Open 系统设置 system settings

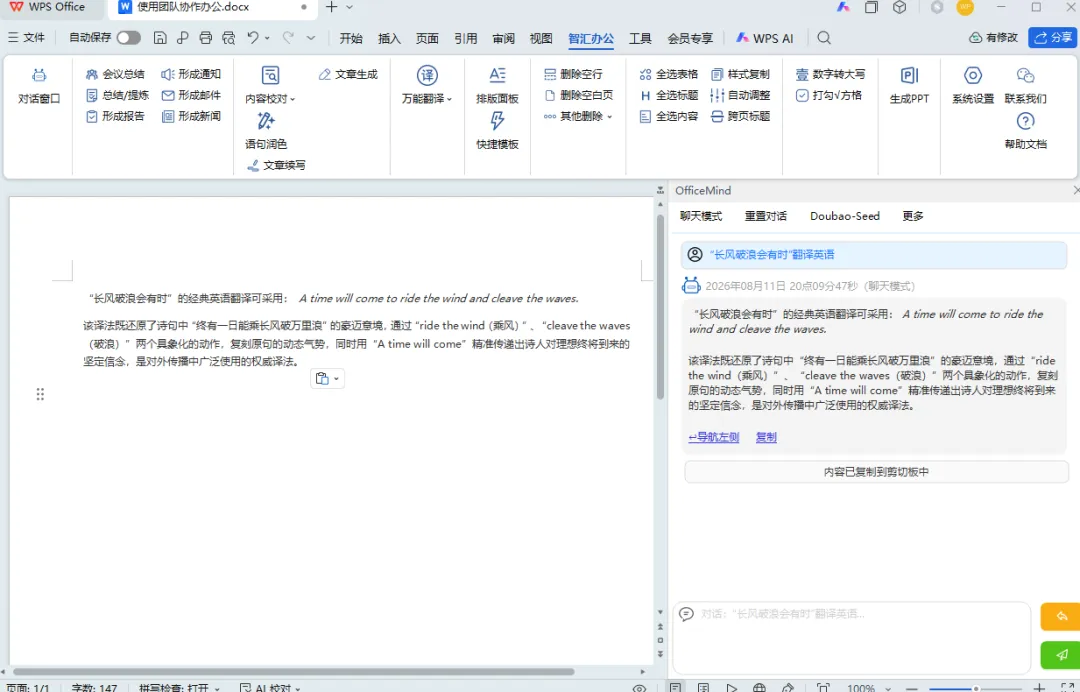(x=973, y=85)
